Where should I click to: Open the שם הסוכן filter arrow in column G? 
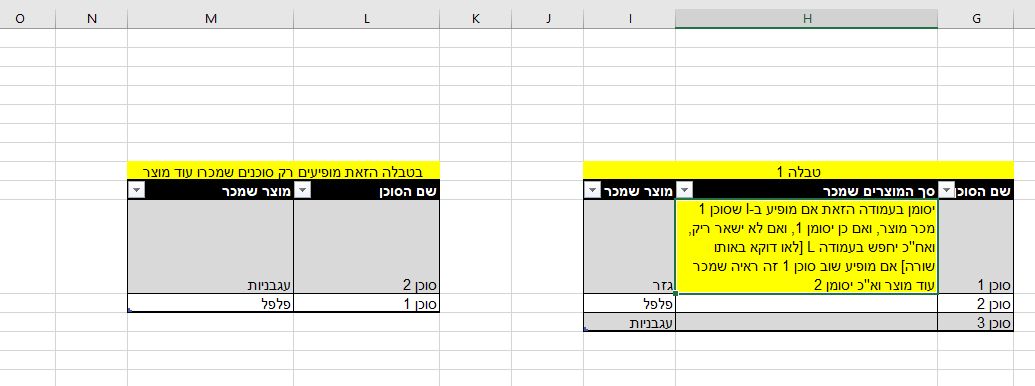coord(945,191)
